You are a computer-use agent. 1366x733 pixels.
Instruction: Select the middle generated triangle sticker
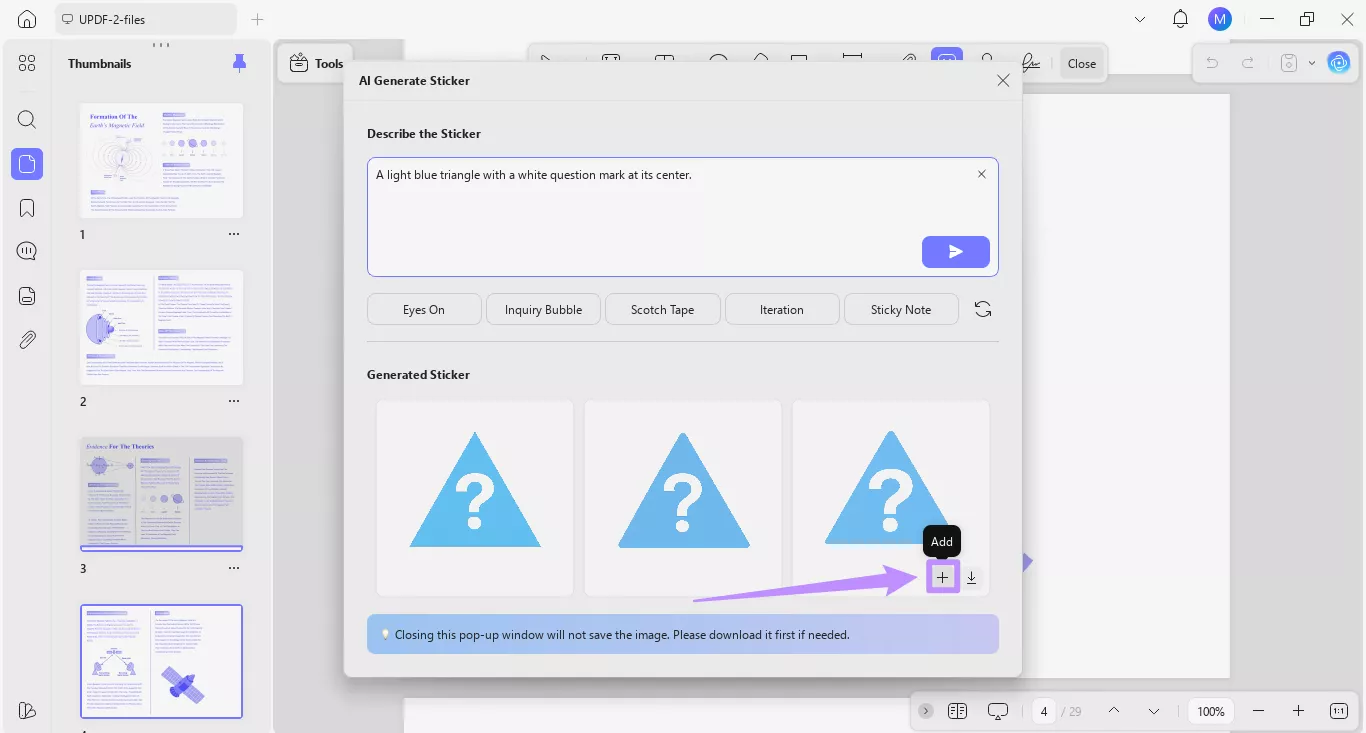683,498
